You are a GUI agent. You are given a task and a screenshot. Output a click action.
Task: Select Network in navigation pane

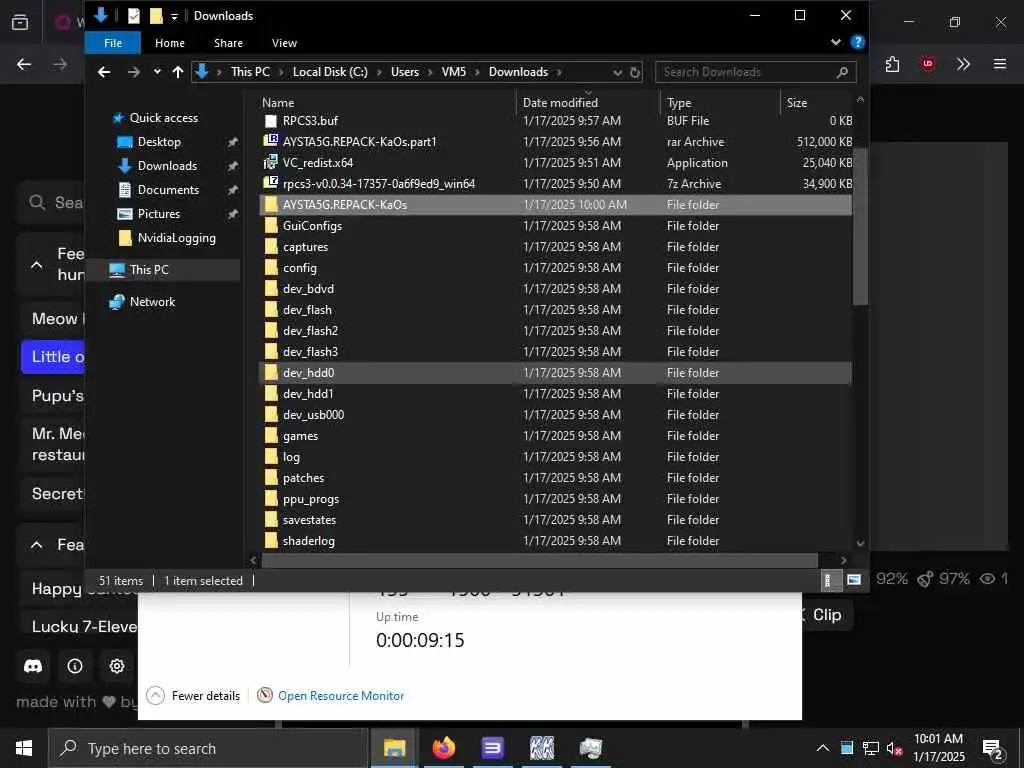tap(152, 302)
